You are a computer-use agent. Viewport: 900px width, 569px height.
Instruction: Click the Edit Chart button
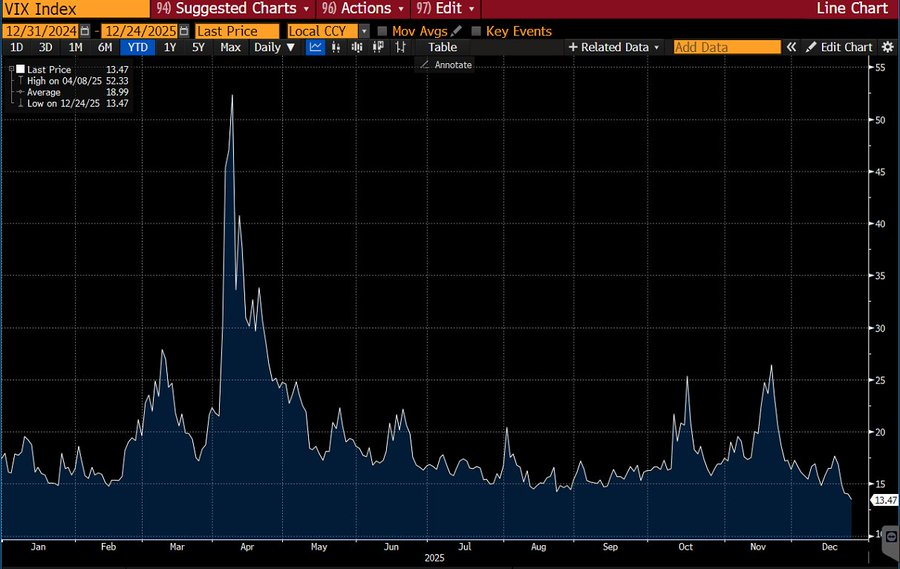click(838, 47)
